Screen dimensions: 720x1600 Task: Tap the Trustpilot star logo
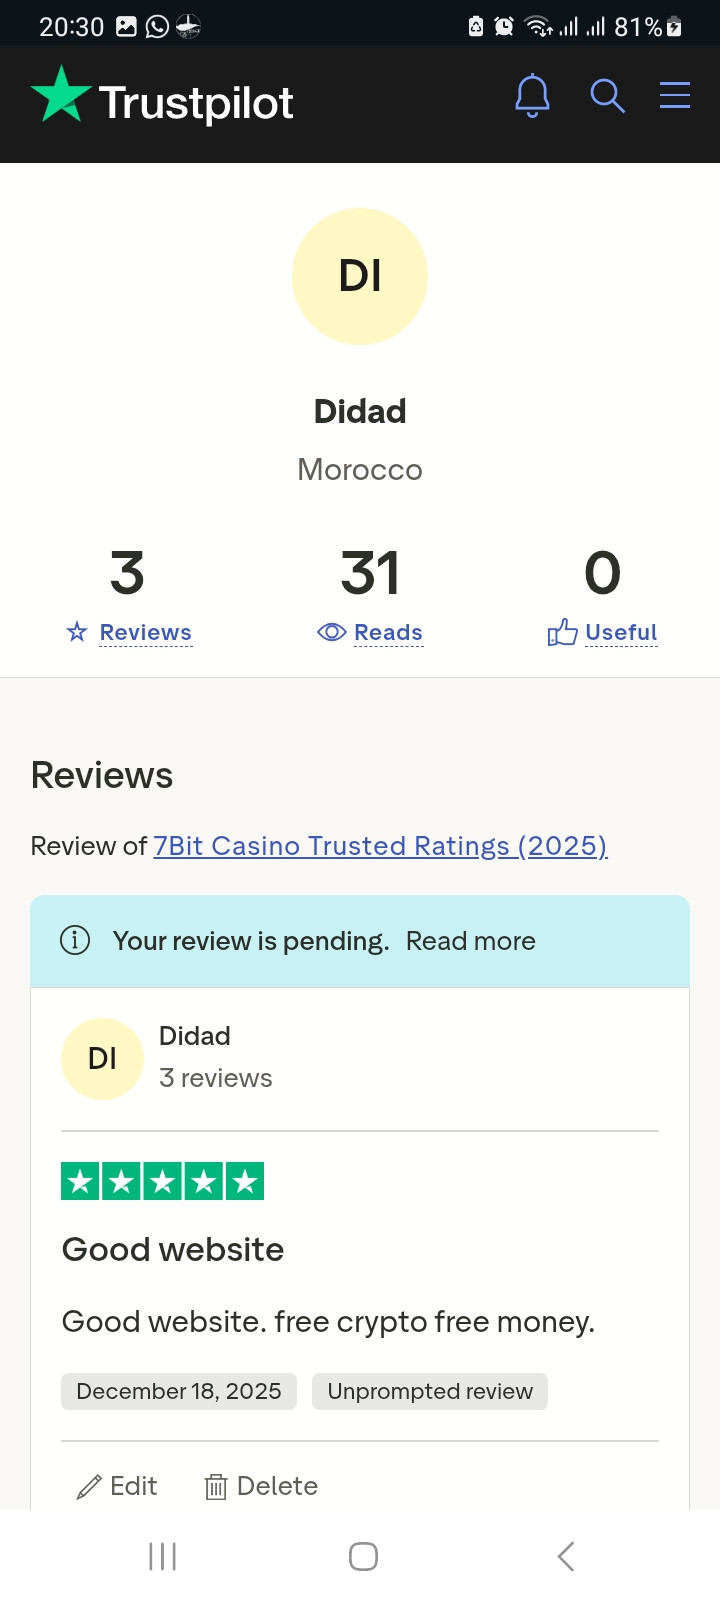tap(61, 94)
